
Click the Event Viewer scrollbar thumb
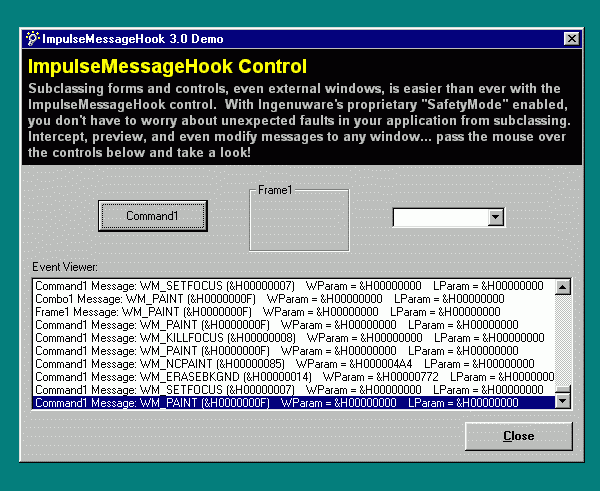[x=562, y=389]
